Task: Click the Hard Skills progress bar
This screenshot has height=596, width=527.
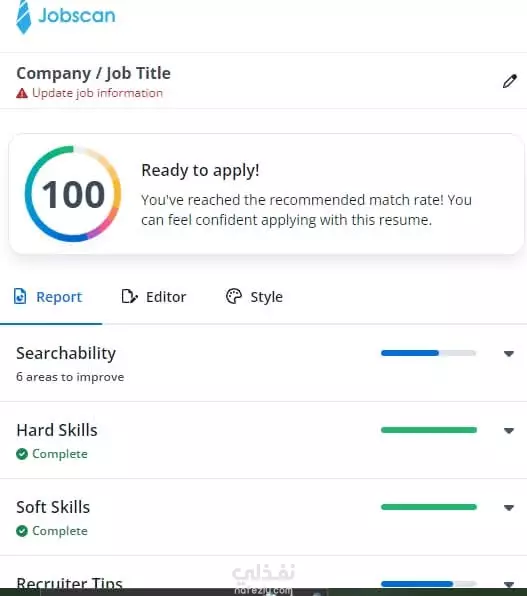Action: pos(429,430)
